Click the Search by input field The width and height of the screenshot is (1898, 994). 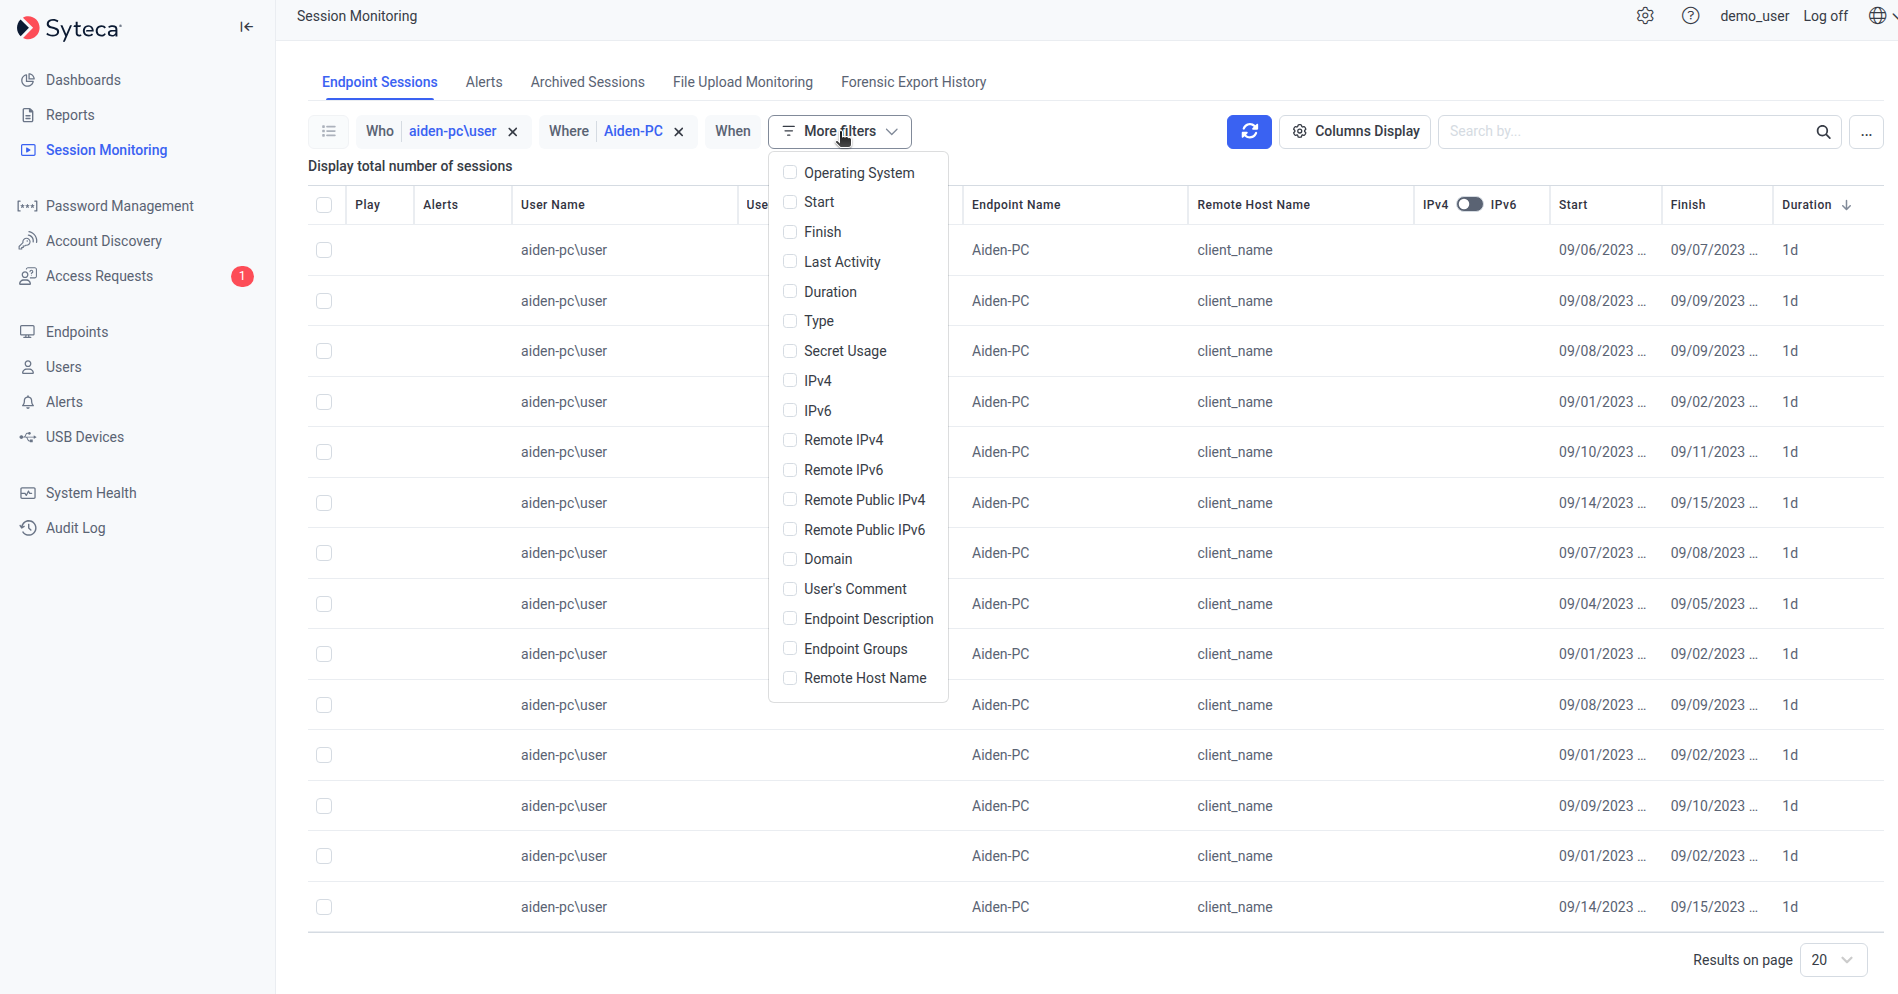[x=1625, y=131]
